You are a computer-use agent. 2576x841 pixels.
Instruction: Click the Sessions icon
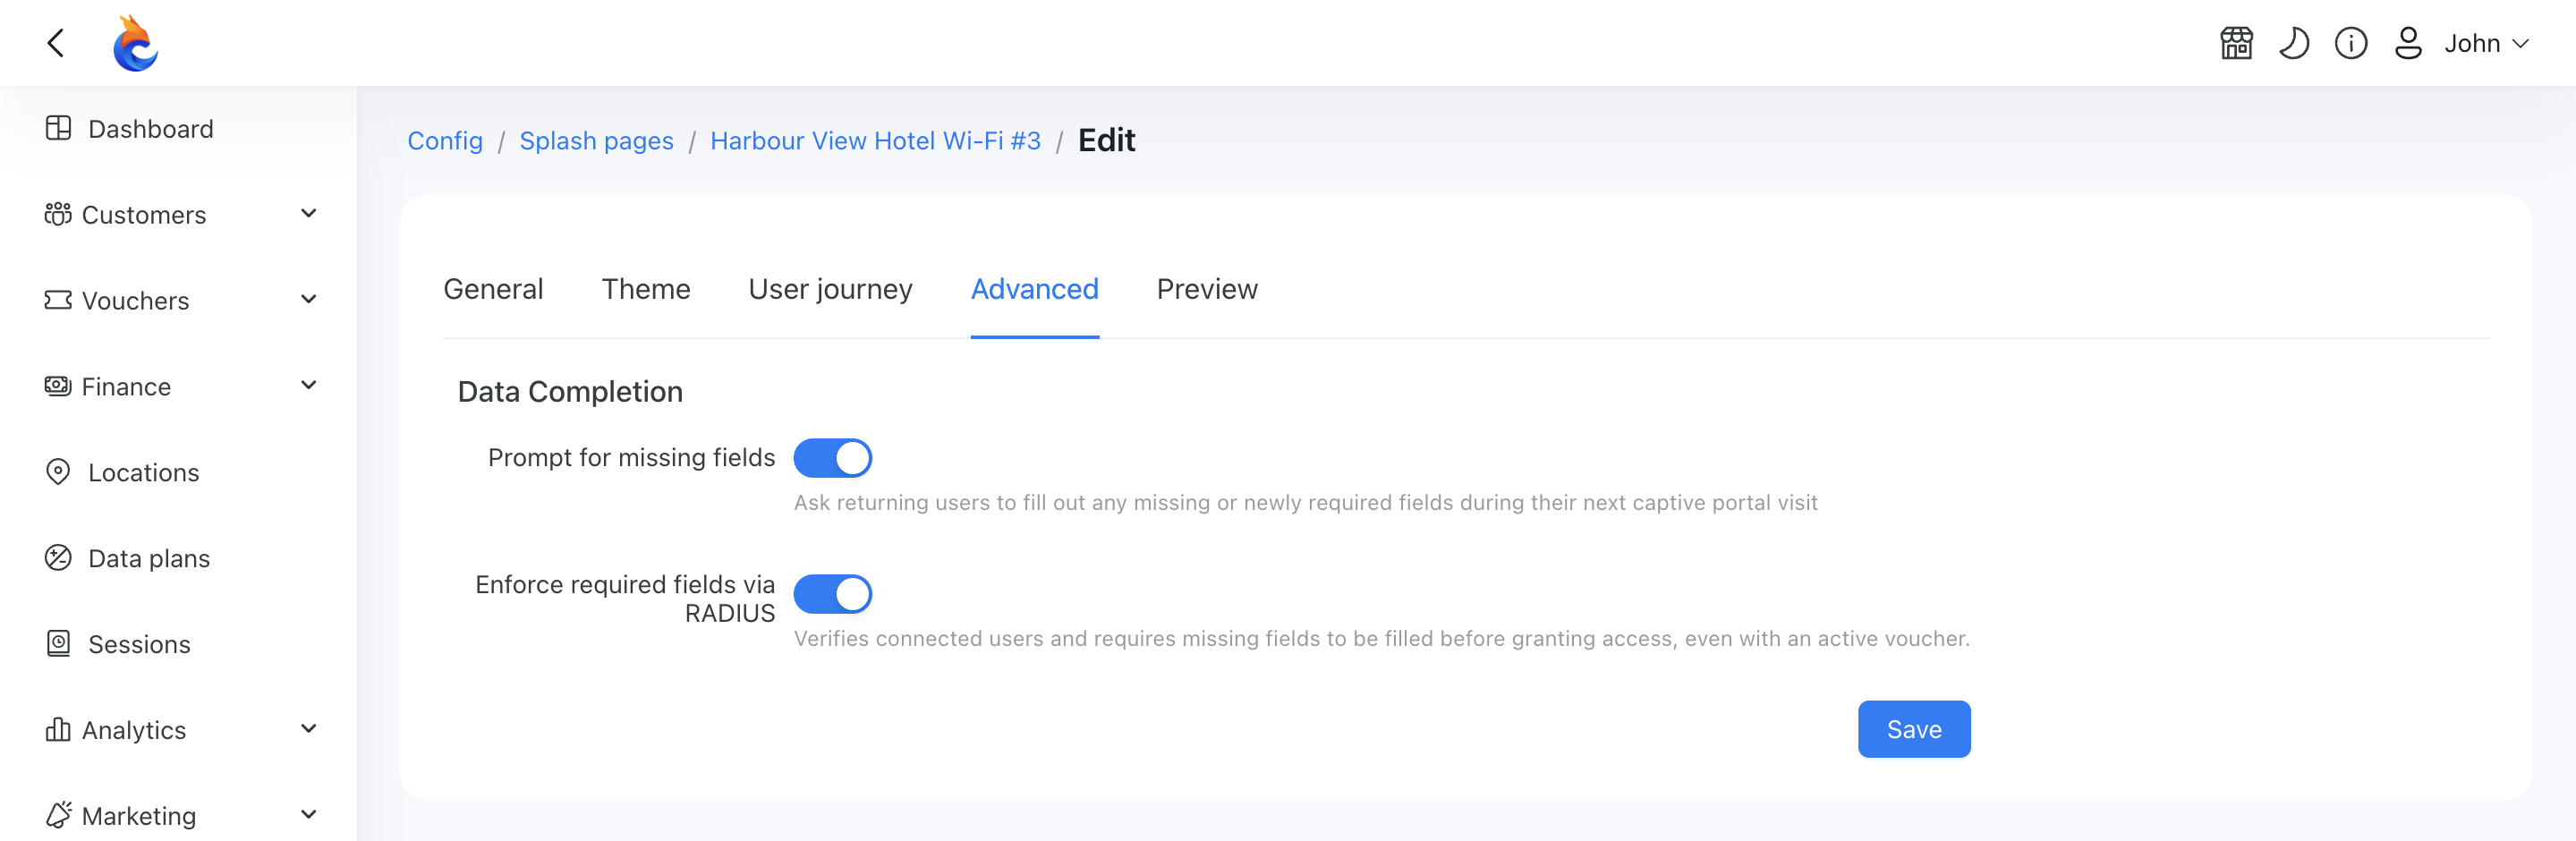pos(58,643)
